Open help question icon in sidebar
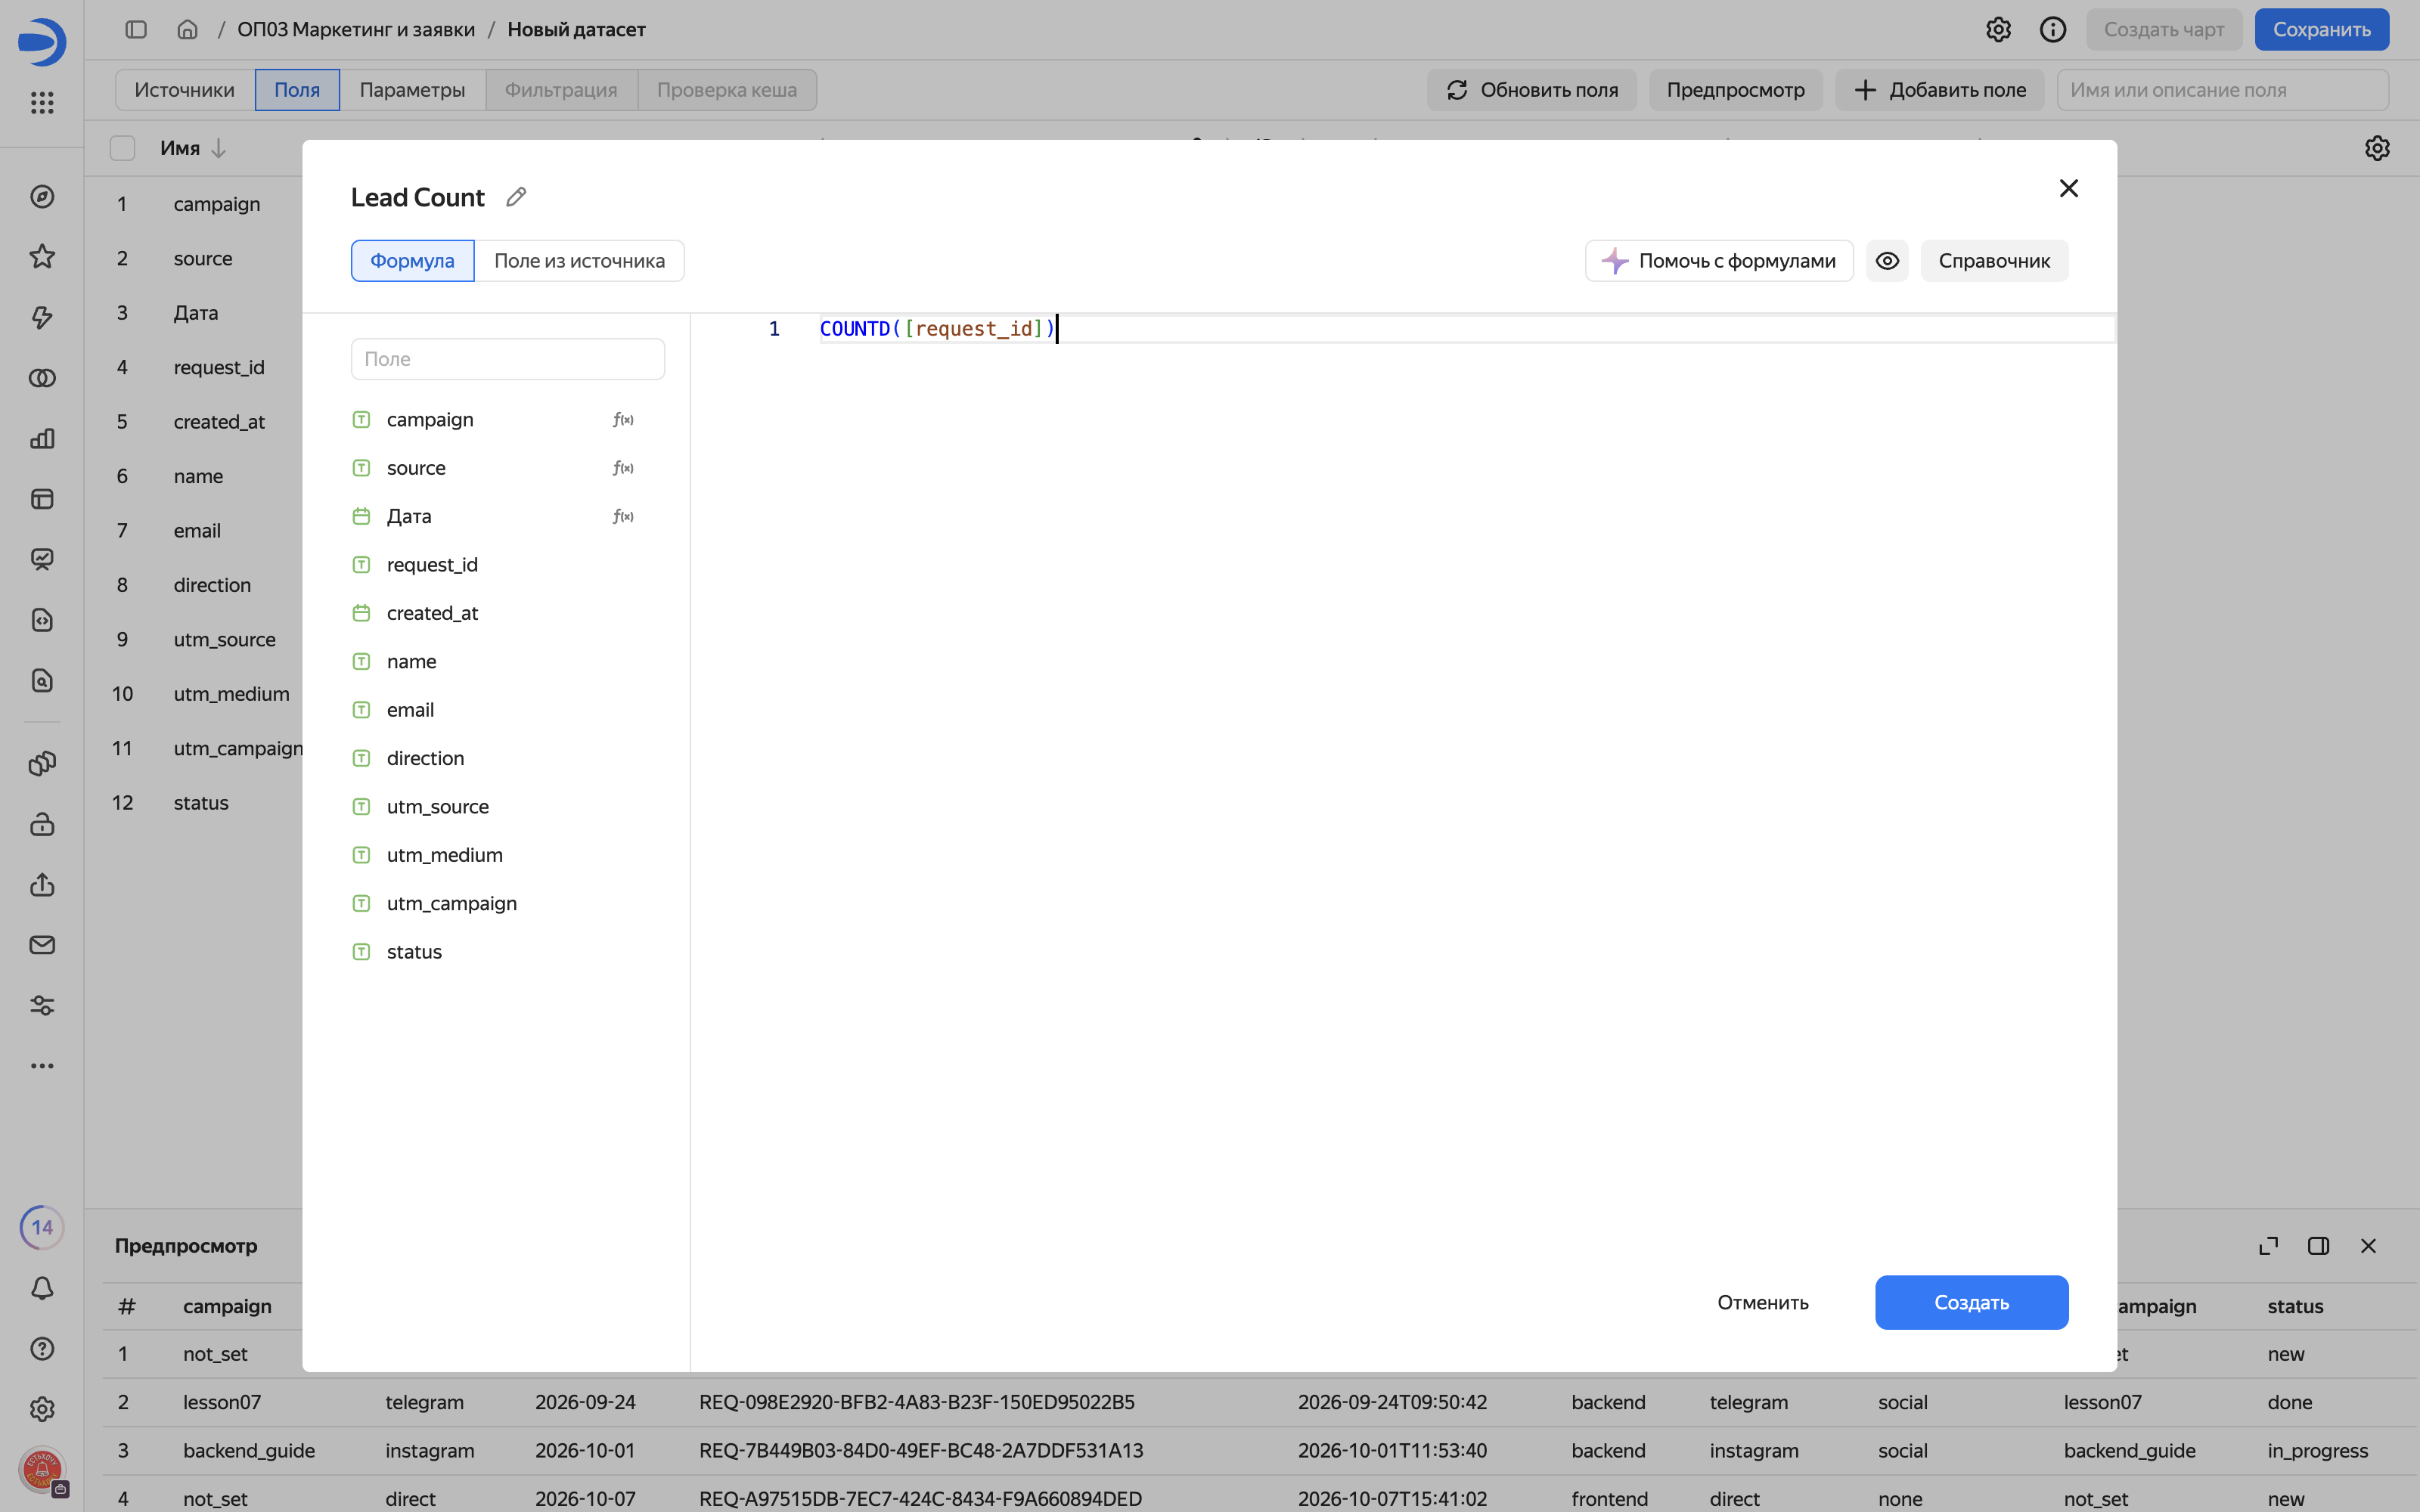This screenshot has width=2420, height=1512. click(x=42, y=1348)
